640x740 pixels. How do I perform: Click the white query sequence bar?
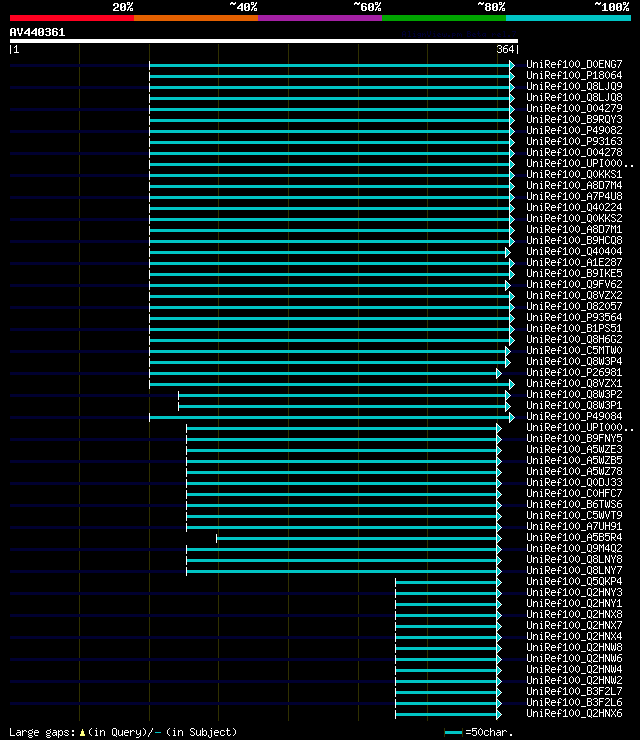264,41
